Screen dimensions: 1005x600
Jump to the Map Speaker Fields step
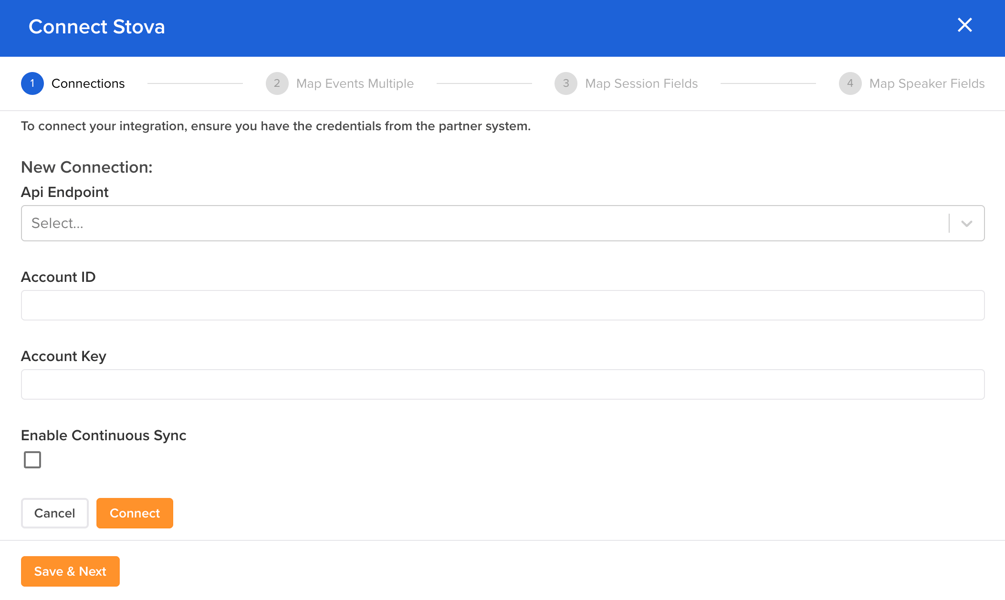pyautogui.click(x=926, y=84)
